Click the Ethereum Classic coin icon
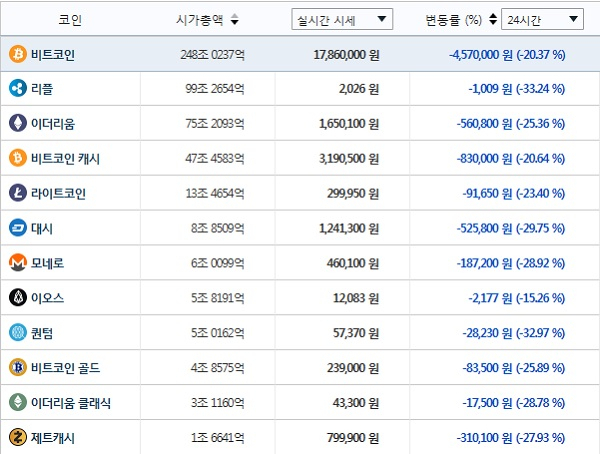The image size is (600, 454). [18, 403]
